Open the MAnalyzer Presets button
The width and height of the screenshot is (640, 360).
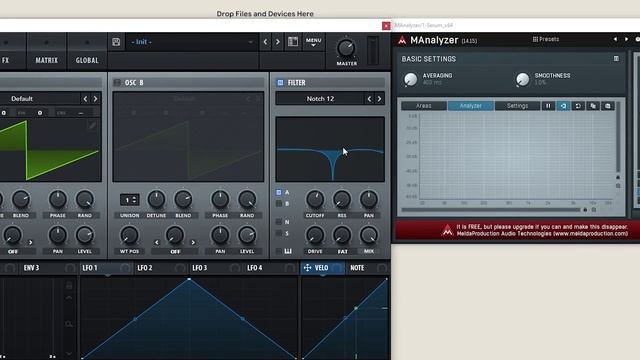pyautogui.click(x=546, y=39)
